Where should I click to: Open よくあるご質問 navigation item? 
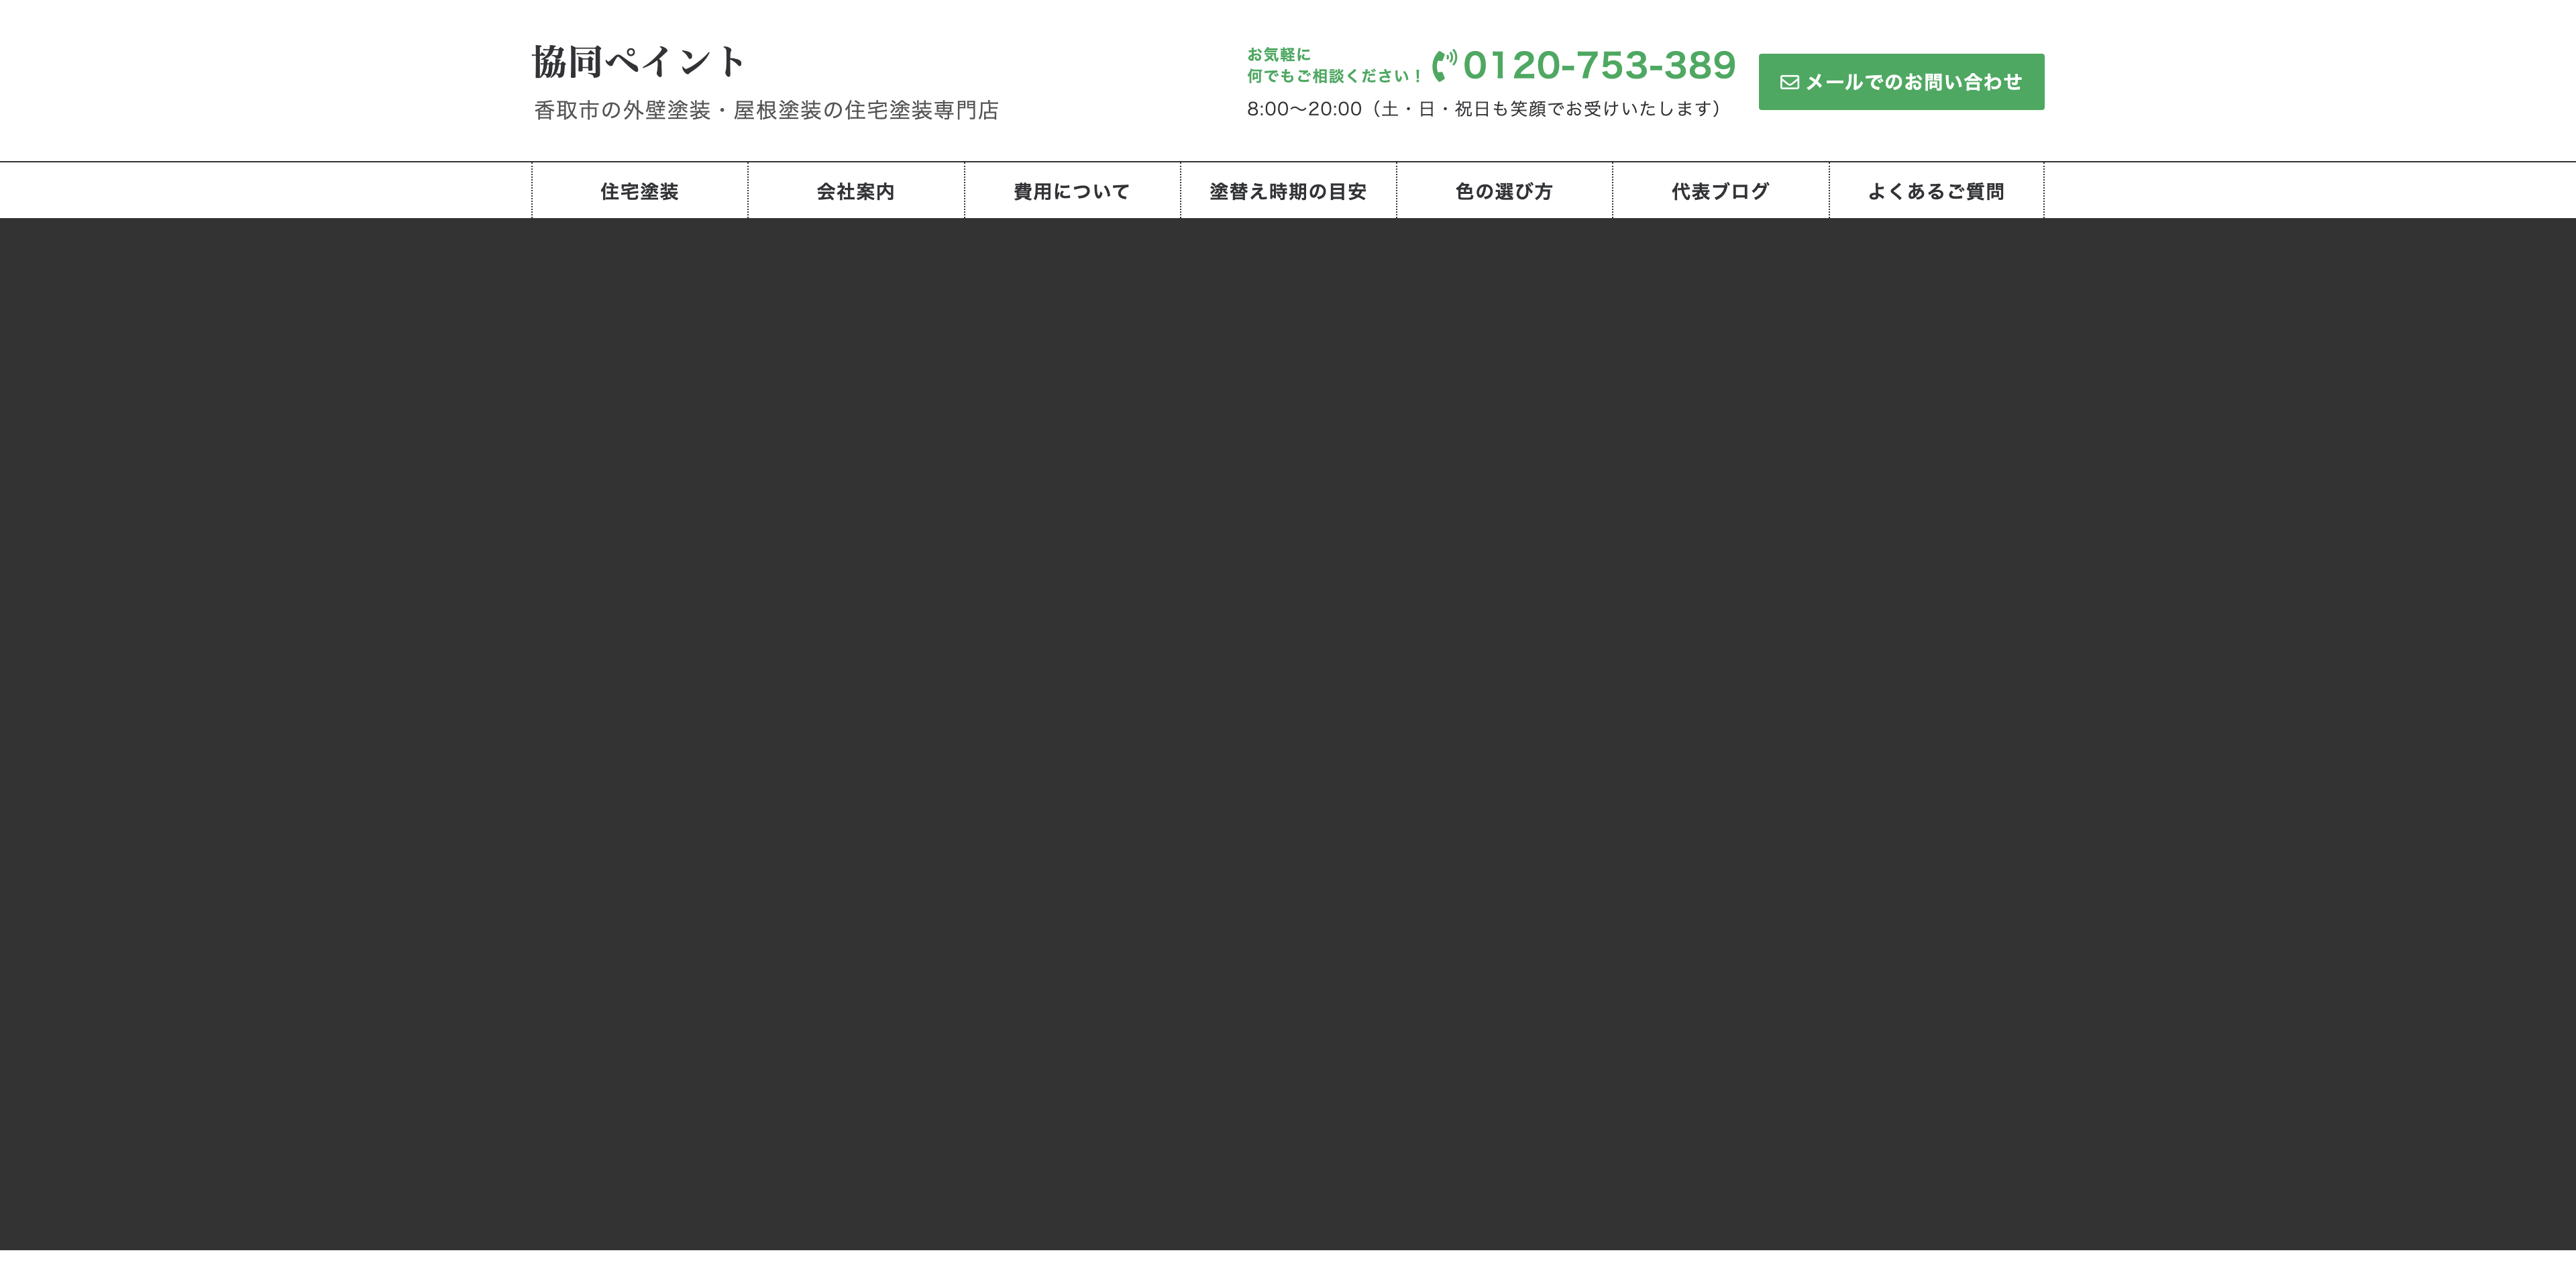(x=1936, y=191)
